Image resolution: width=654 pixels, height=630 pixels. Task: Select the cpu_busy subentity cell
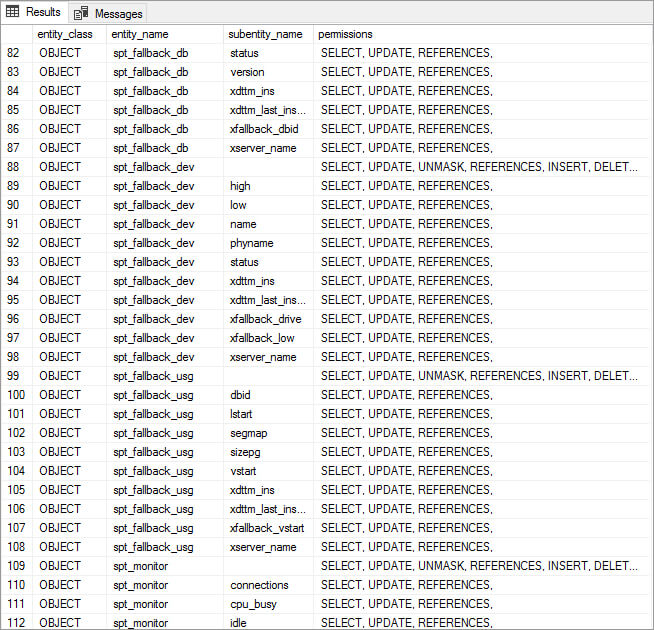[253, 604]
